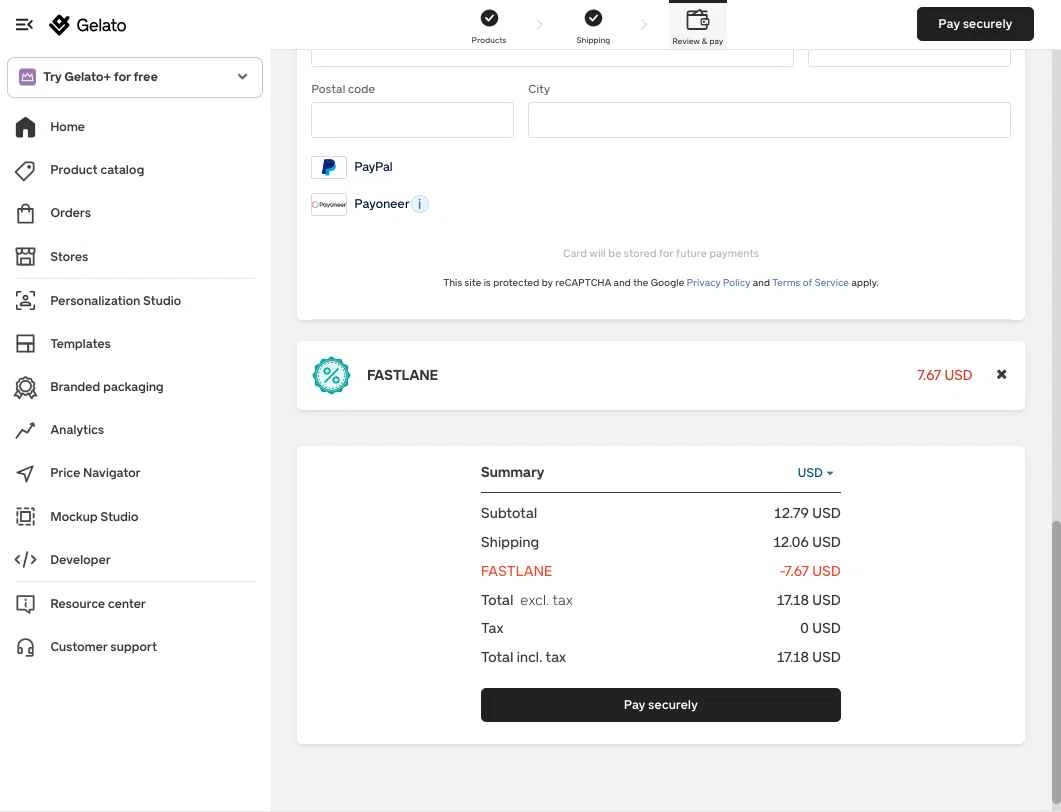
Task: Click the Product catalog tag icon
Action: (x=25, y=170)
